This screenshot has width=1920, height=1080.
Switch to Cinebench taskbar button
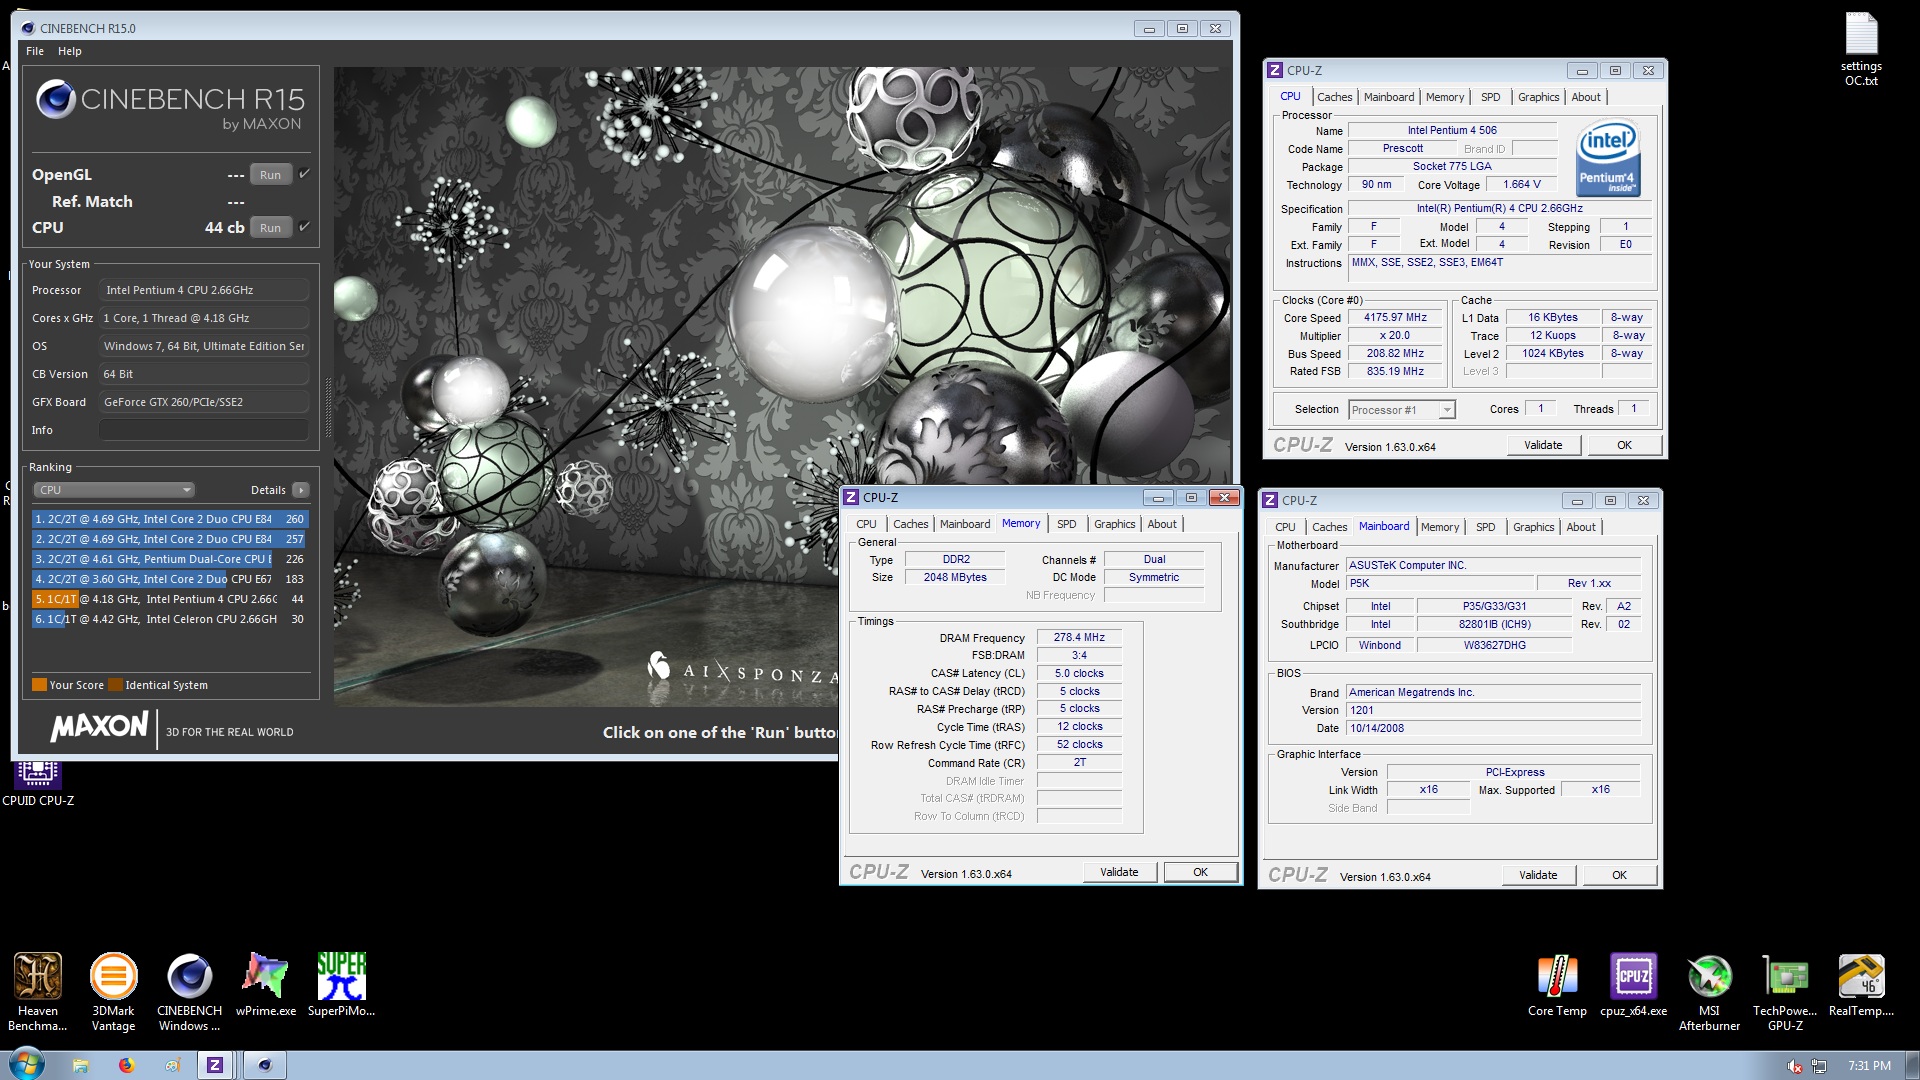tap(264, 1065)
